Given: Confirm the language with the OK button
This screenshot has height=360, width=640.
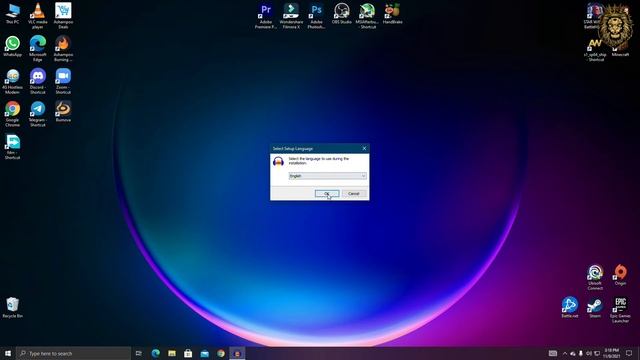Looking at the screenshot, I should pos(327,193).
